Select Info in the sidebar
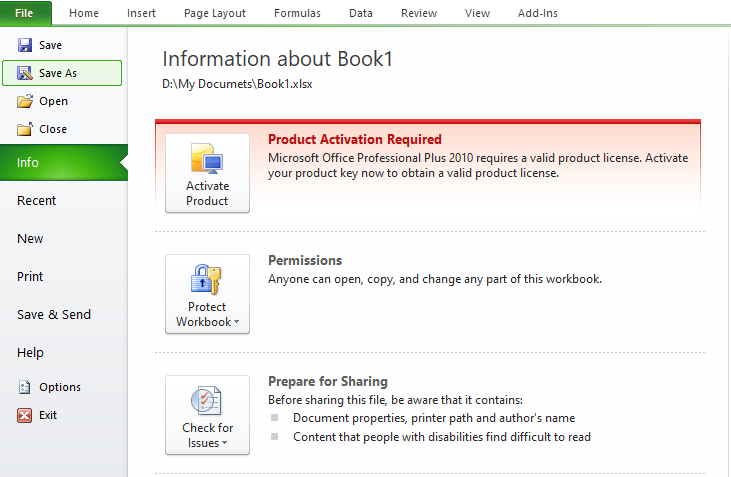731x477 pixels. (64, 162)
